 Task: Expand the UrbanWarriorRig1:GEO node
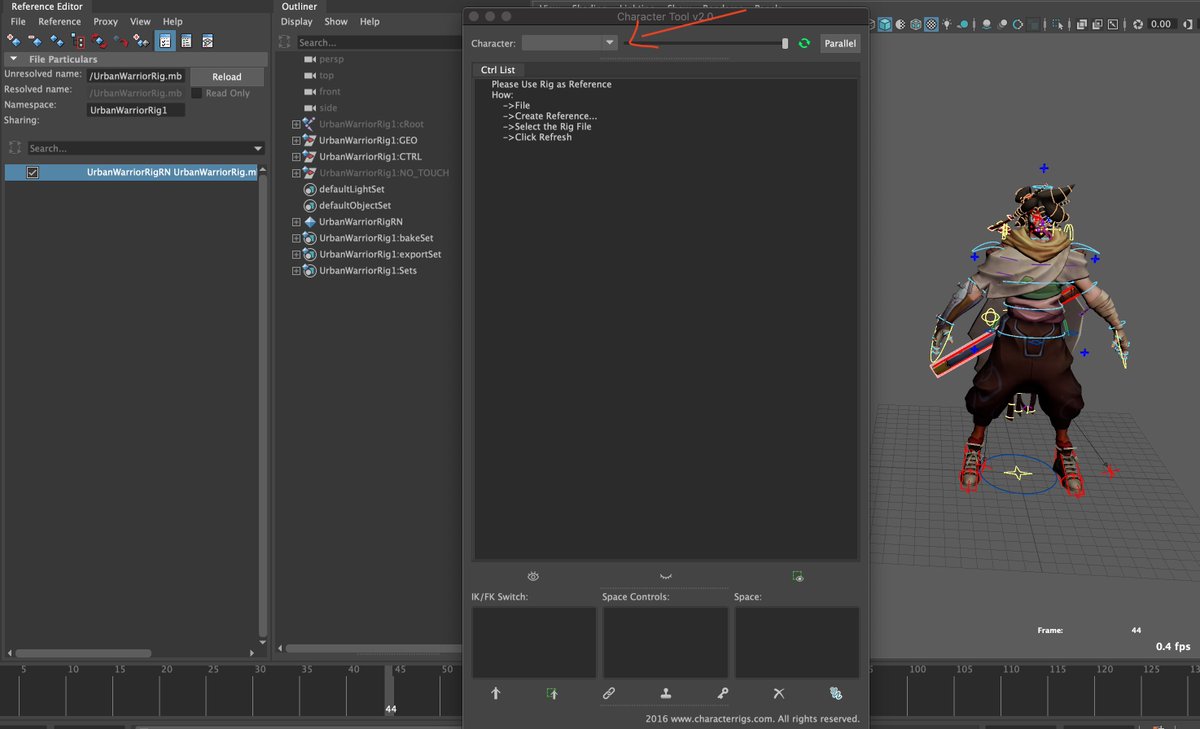pos(296,141)
